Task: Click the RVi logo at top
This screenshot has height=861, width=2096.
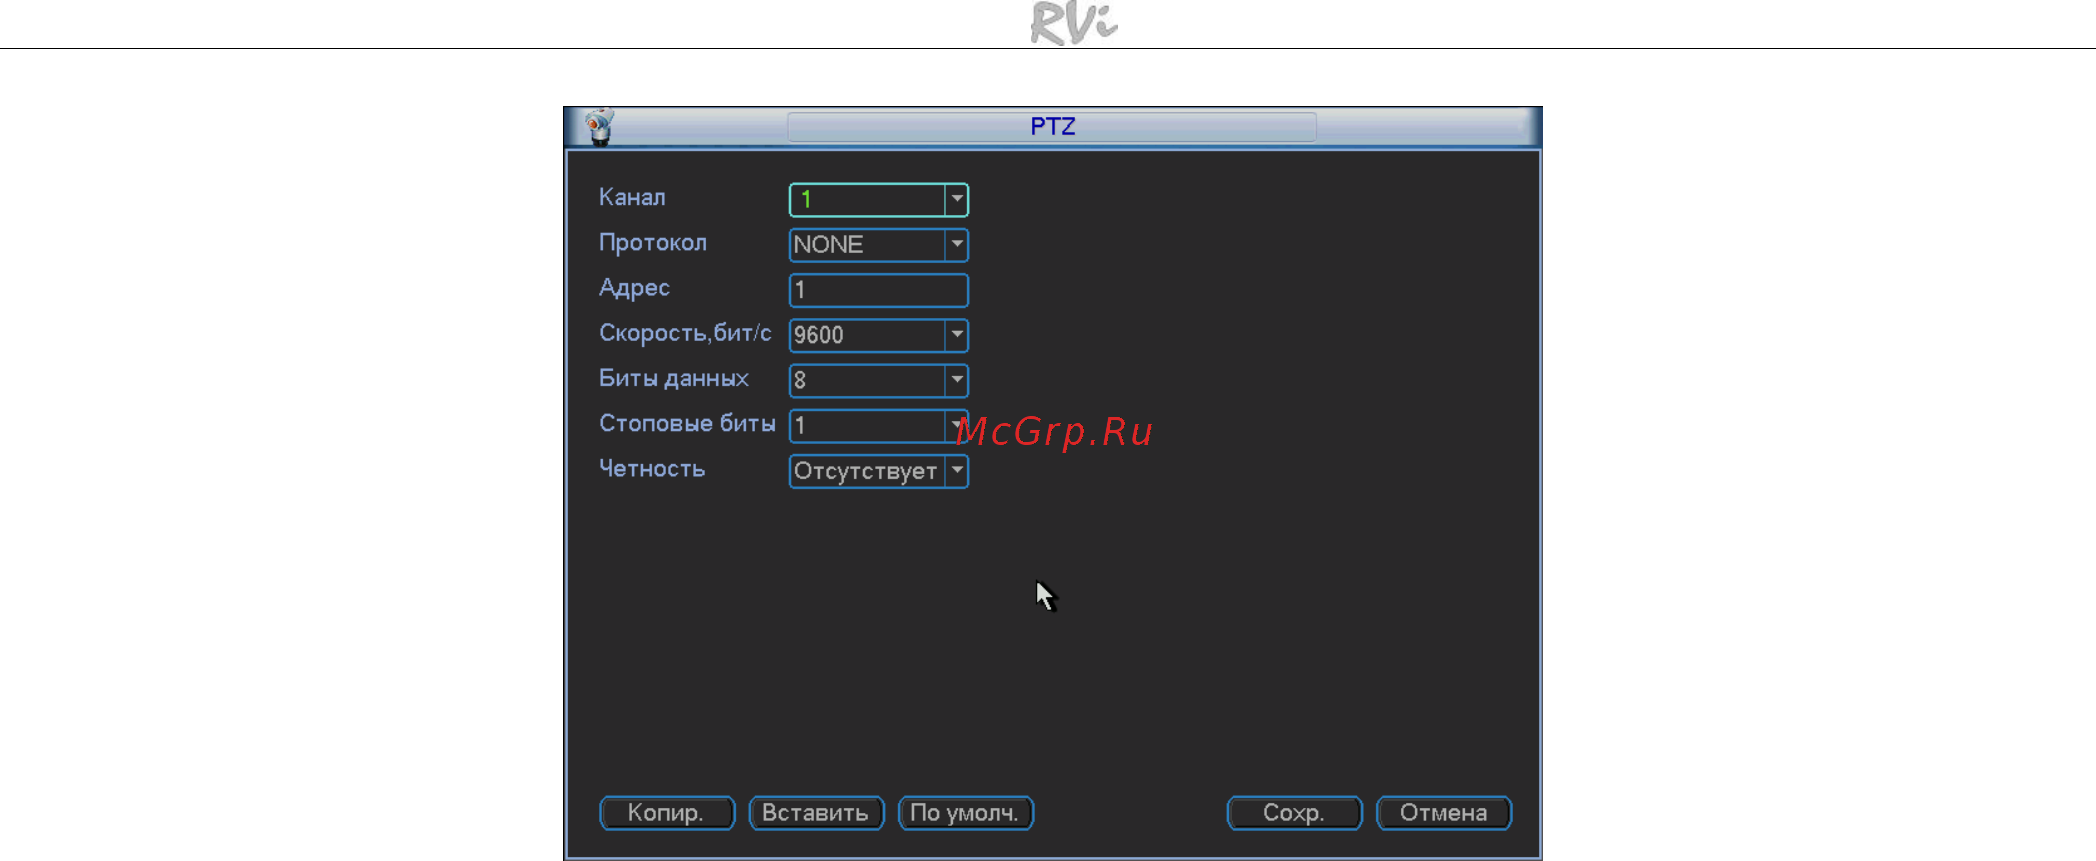Action: pos(1073,22)
